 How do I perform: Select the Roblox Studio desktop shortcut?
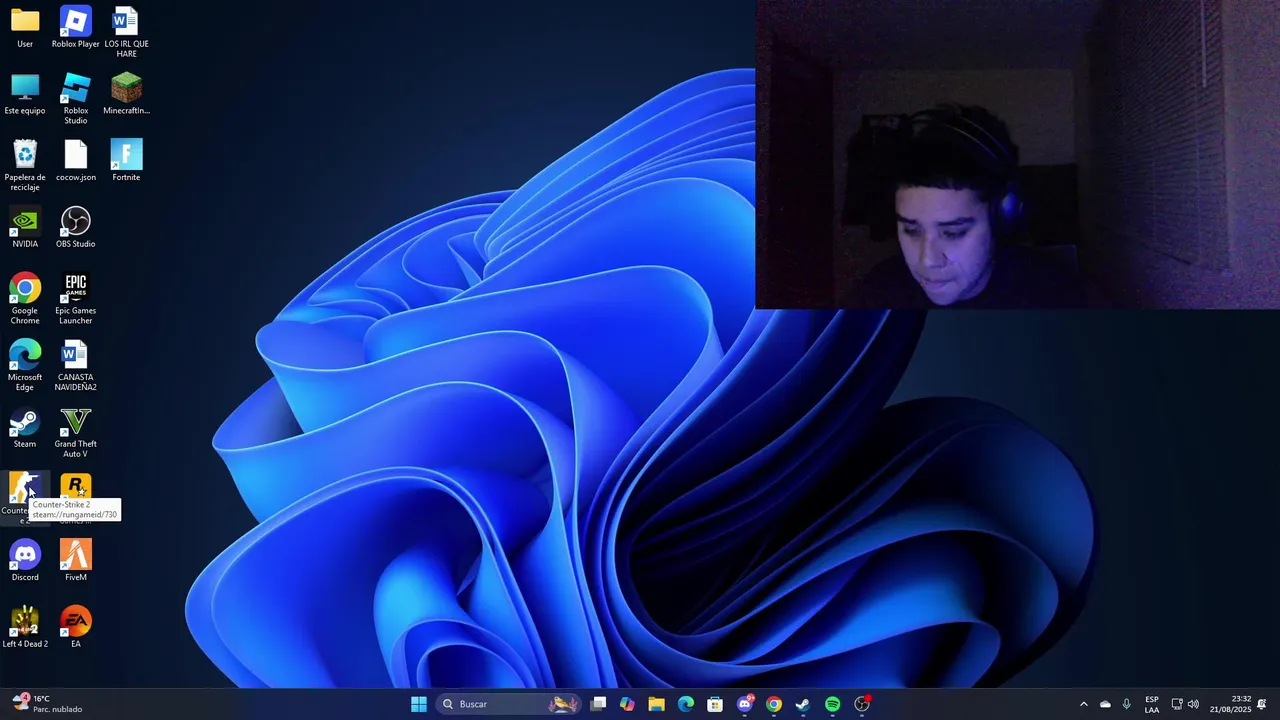pyautogui.click(x=76, y=99)
